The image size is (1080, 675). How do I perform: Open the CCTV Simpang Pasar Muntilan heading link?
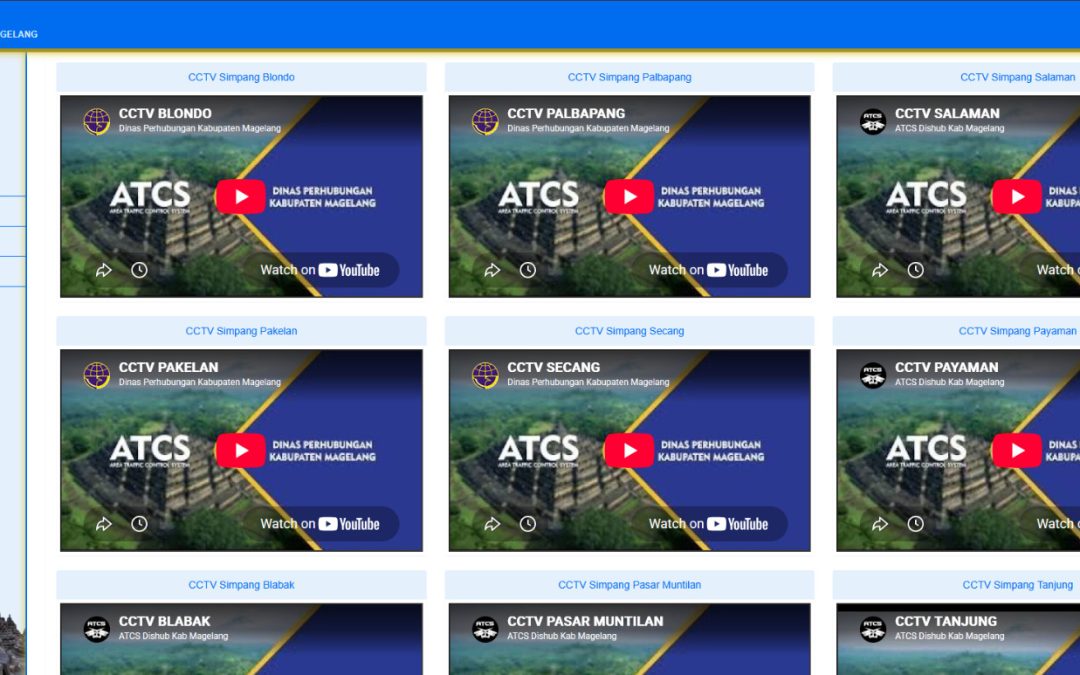pos(630,585)
